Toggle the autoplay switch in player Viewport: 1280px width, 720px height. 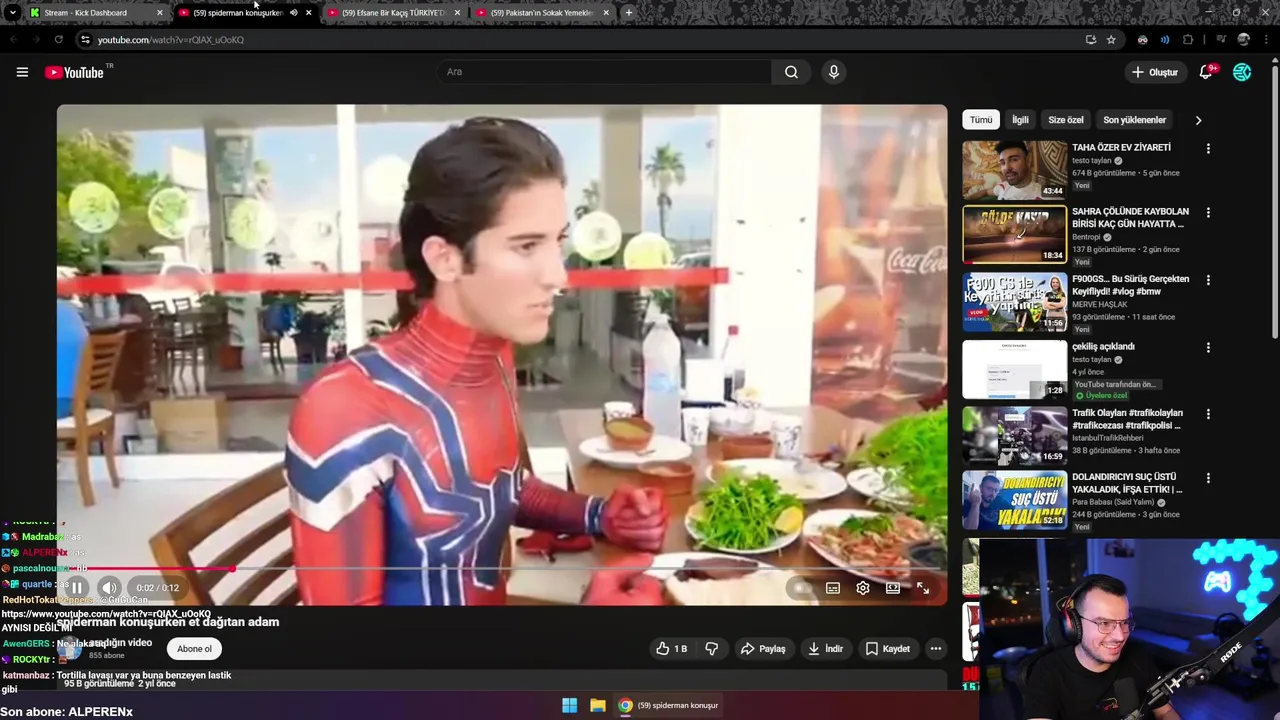[802, 588]
